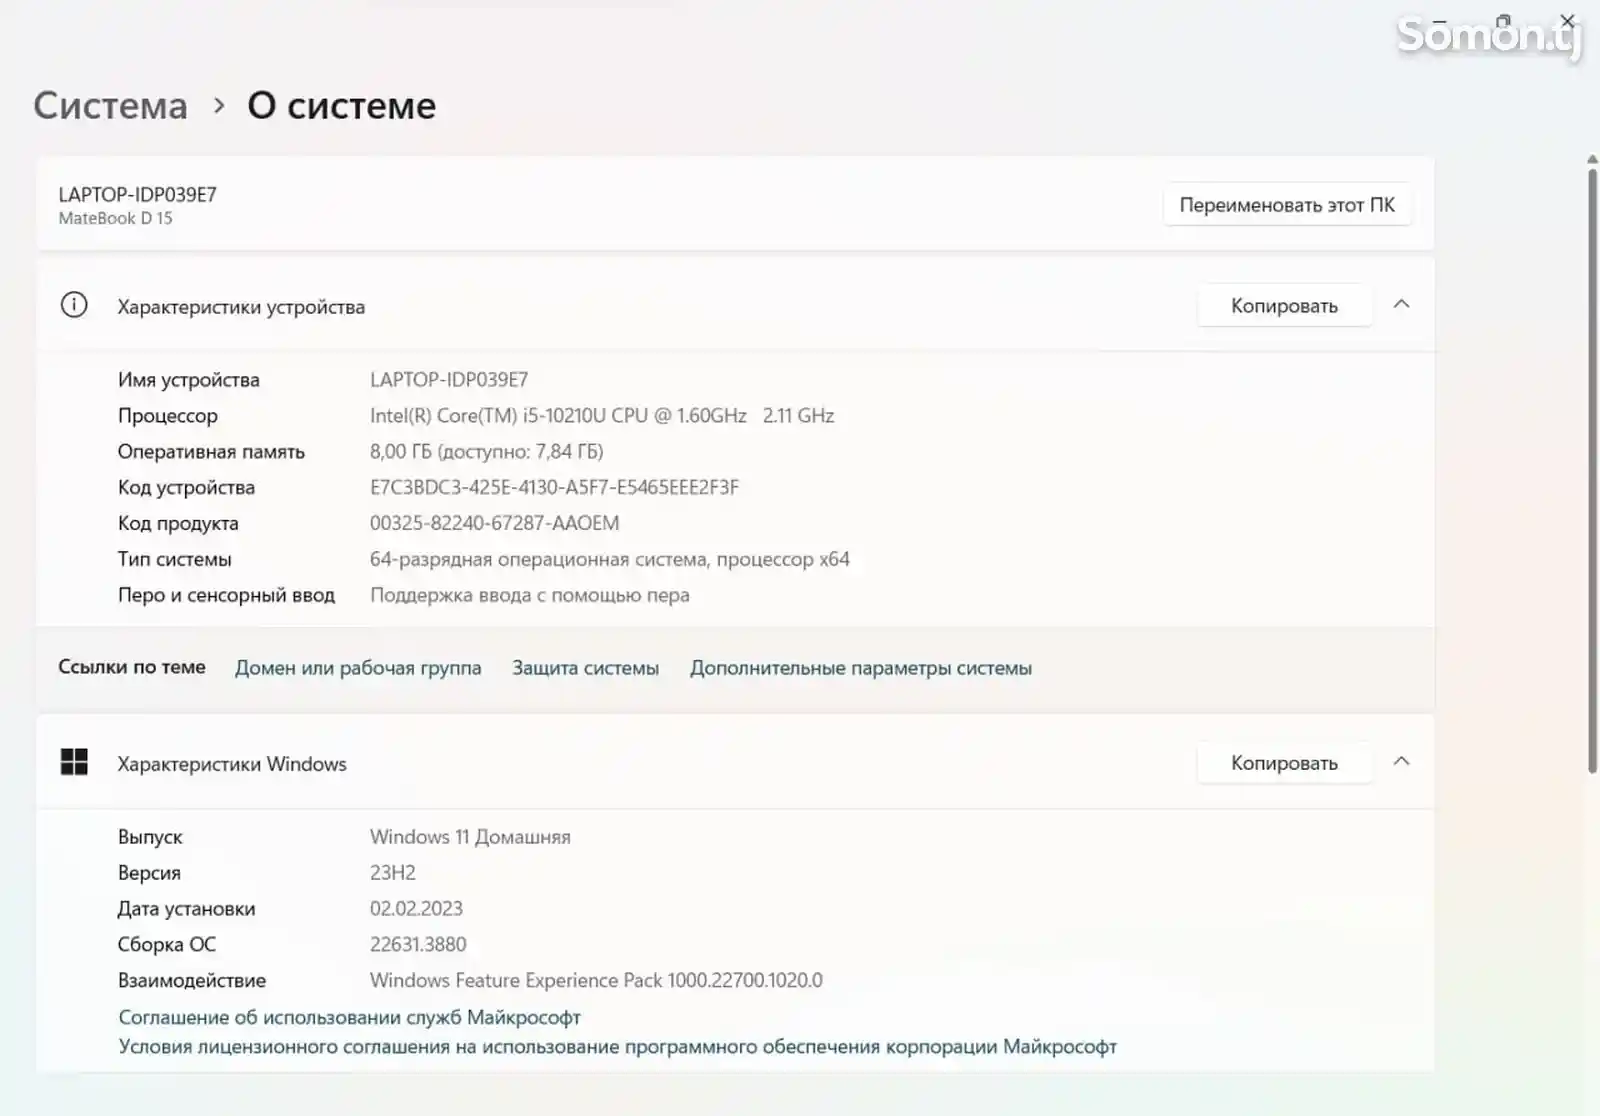Click the Windows logo icon beside Характеристики Windows
1600x1116 pixels.
74,762
